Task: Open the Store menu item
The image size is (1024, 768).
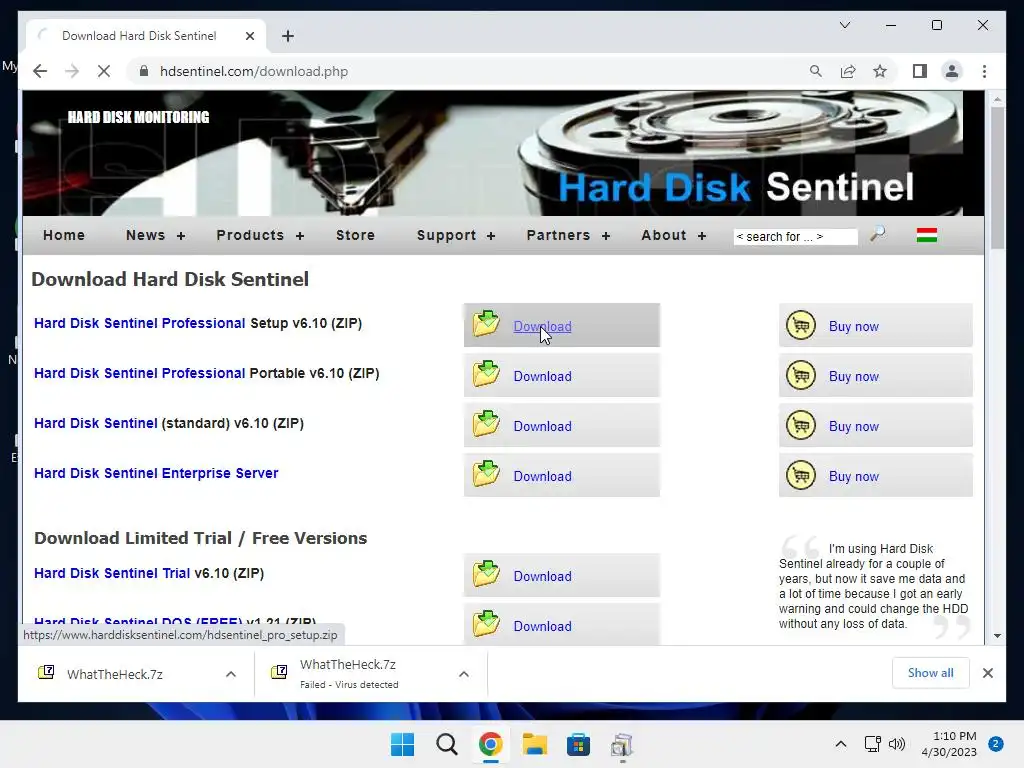Action: click(x=355, y=235)
